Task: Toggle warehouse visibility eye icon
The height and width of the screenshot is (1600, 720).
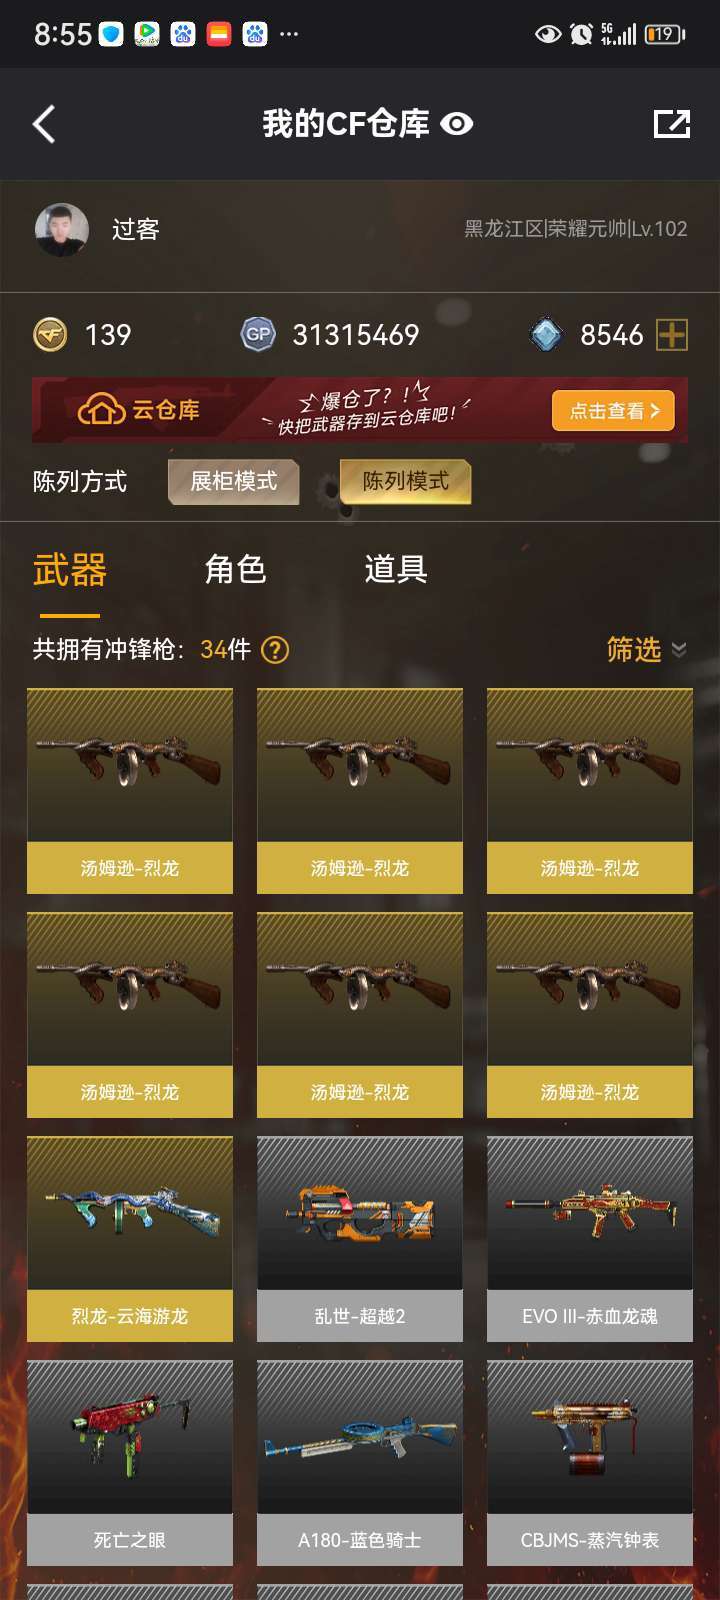Action: pyautogui.click(x=457, y=124)
